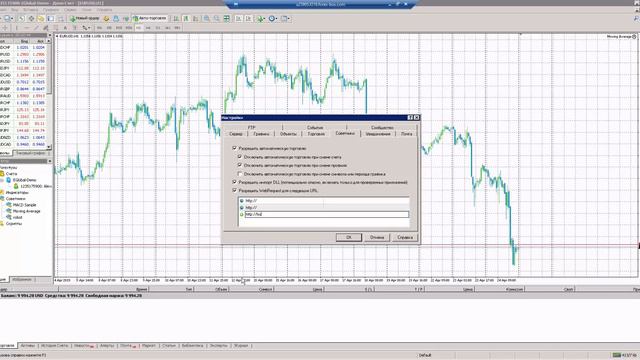Click the Счета accounts folder

11,173
